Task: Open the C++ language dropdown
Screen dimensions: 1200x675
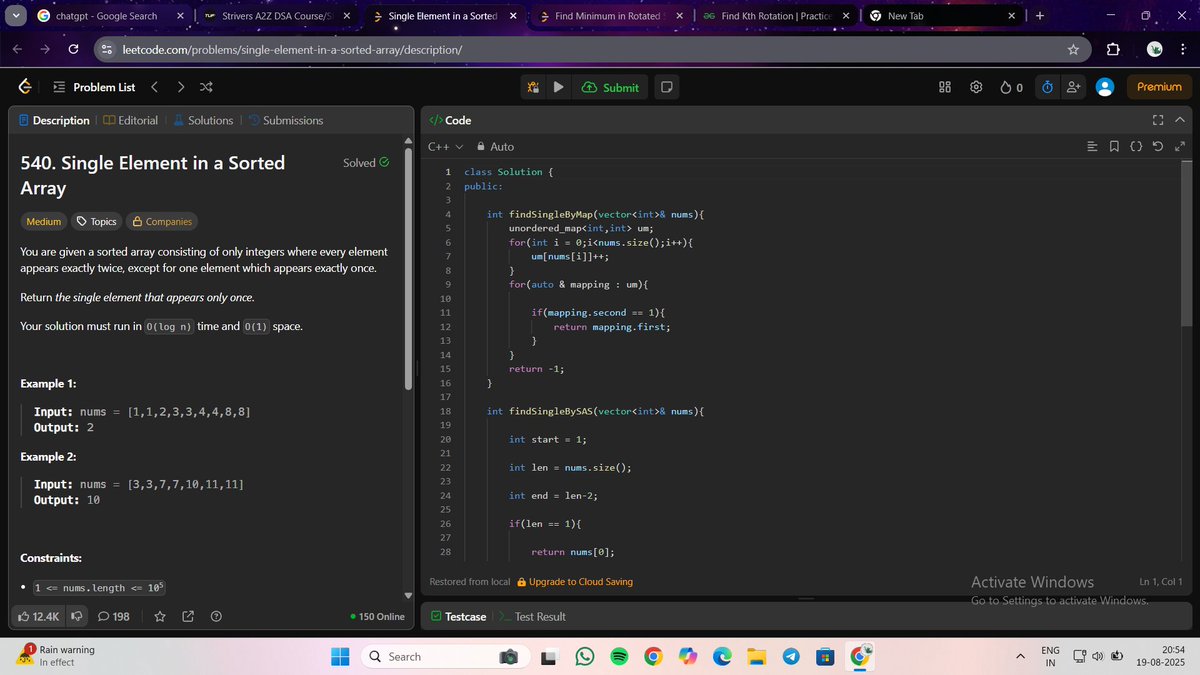Action: click(x=445, y=146)
